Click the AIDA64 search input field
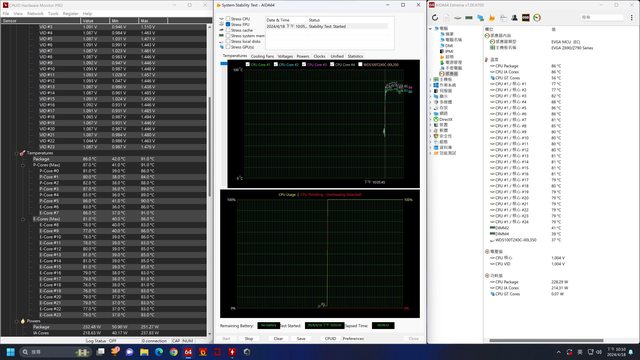640x360 pixels. click(x=602, y=18)
